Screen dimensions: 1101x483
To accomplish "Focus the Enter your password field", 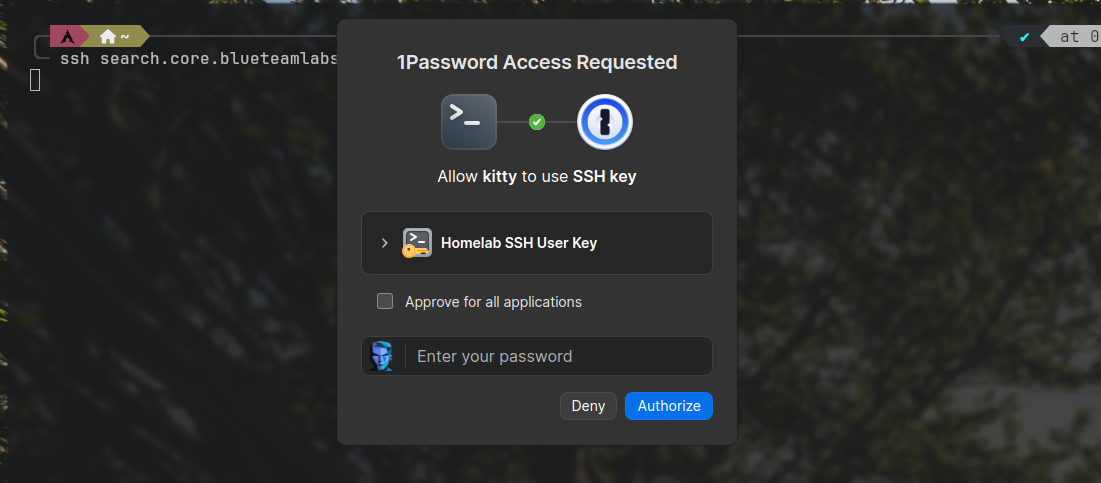I will click(x=560, y=356).
